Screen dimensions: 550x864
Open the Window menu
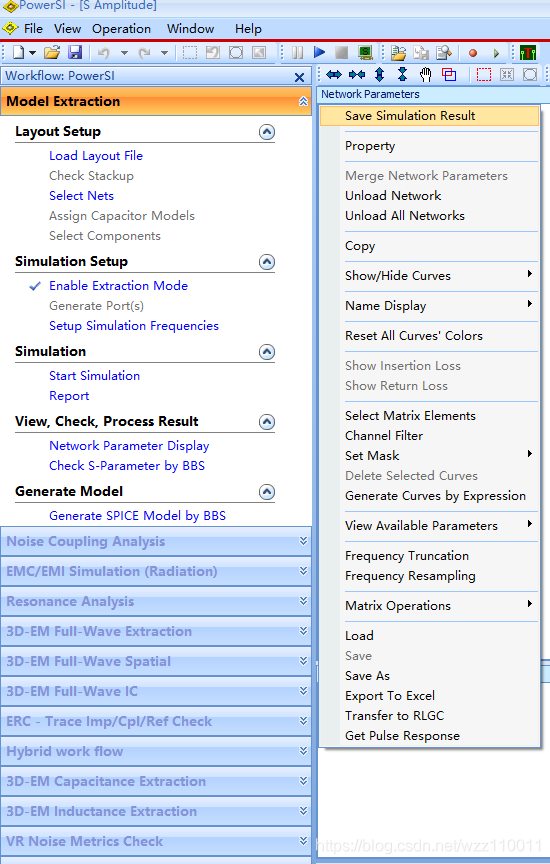tap(191, 29)
